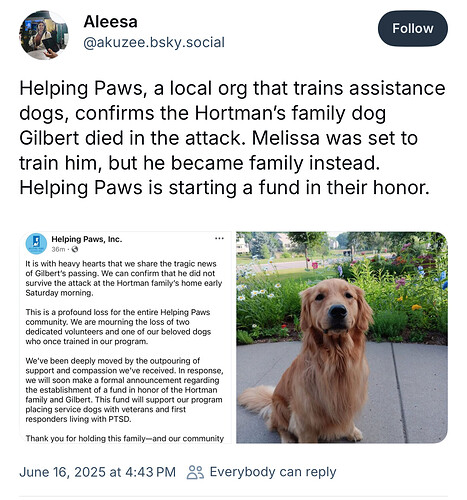Click the Helping Paws, Inc. page name
This screenshot has width=467, height=500.
pos(87,239)
